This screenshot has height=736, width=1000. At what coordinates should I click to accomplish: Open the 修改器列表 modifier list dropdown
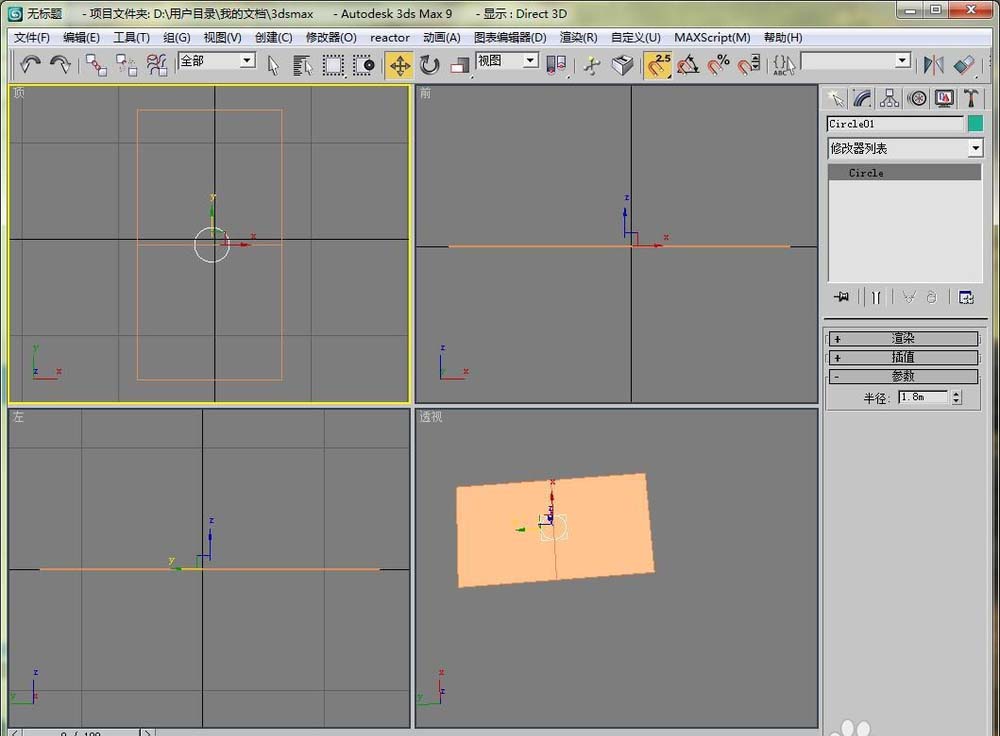coord(905,148)
